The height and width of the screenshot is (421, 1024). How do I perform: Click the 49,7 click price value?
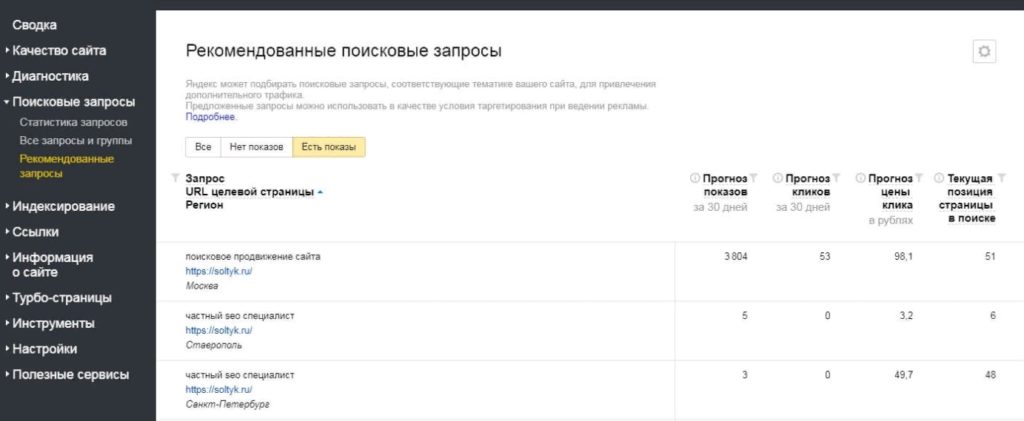pos(904,375)
